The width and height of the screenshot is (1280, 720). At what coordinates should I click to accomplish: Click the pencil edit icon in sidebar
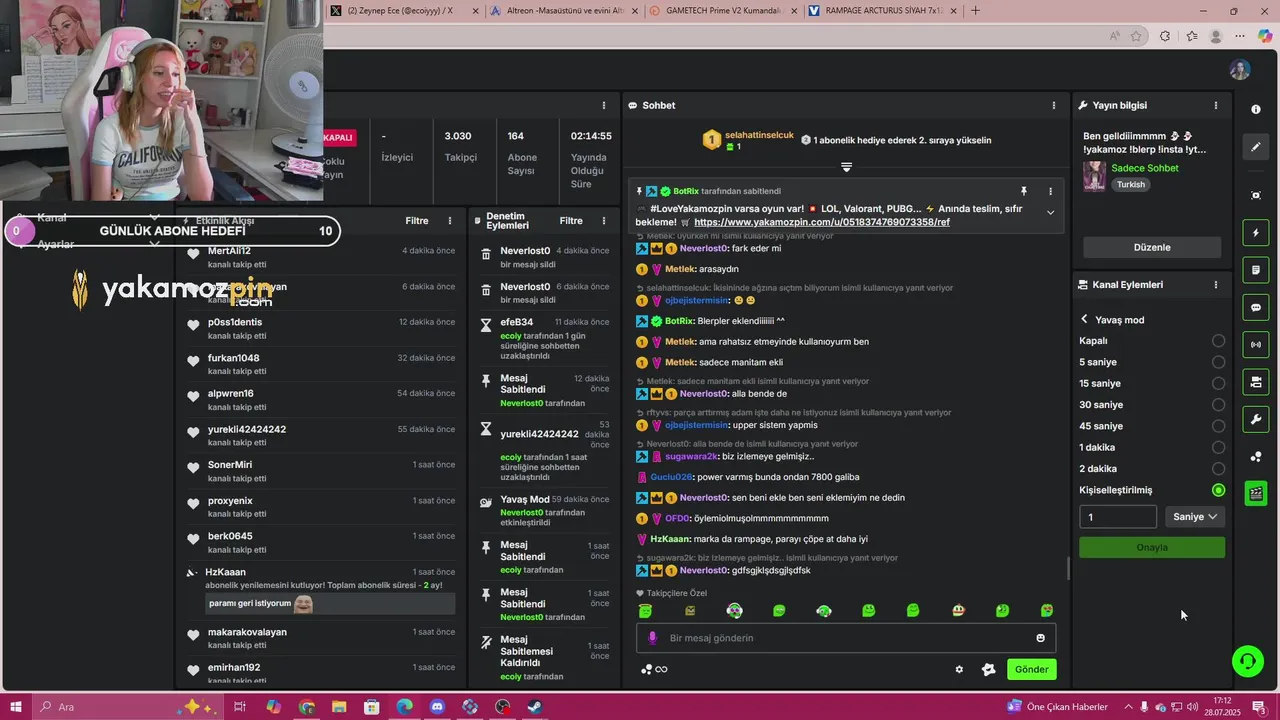coord(1256,147)
